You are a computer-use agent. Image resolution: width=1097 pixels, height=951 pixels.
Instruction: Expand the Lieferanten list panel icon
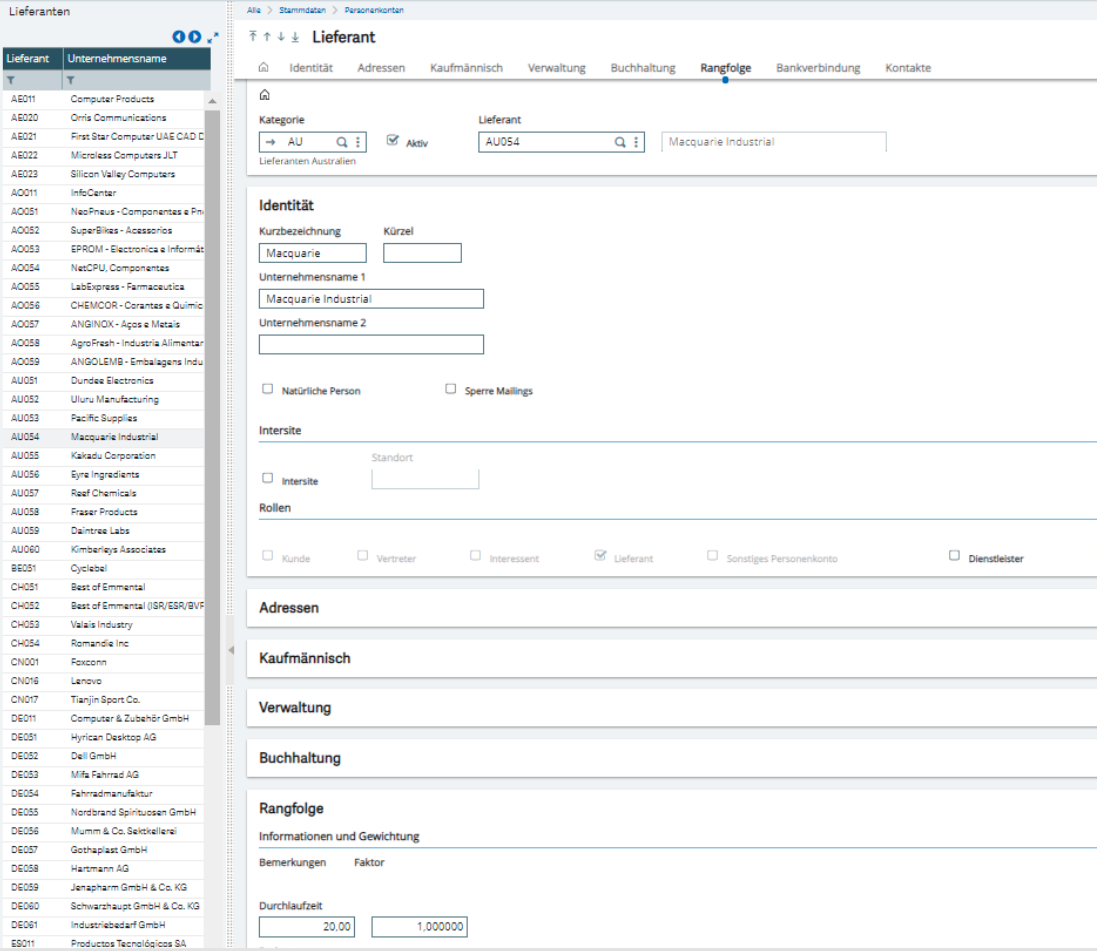point(213,37)
